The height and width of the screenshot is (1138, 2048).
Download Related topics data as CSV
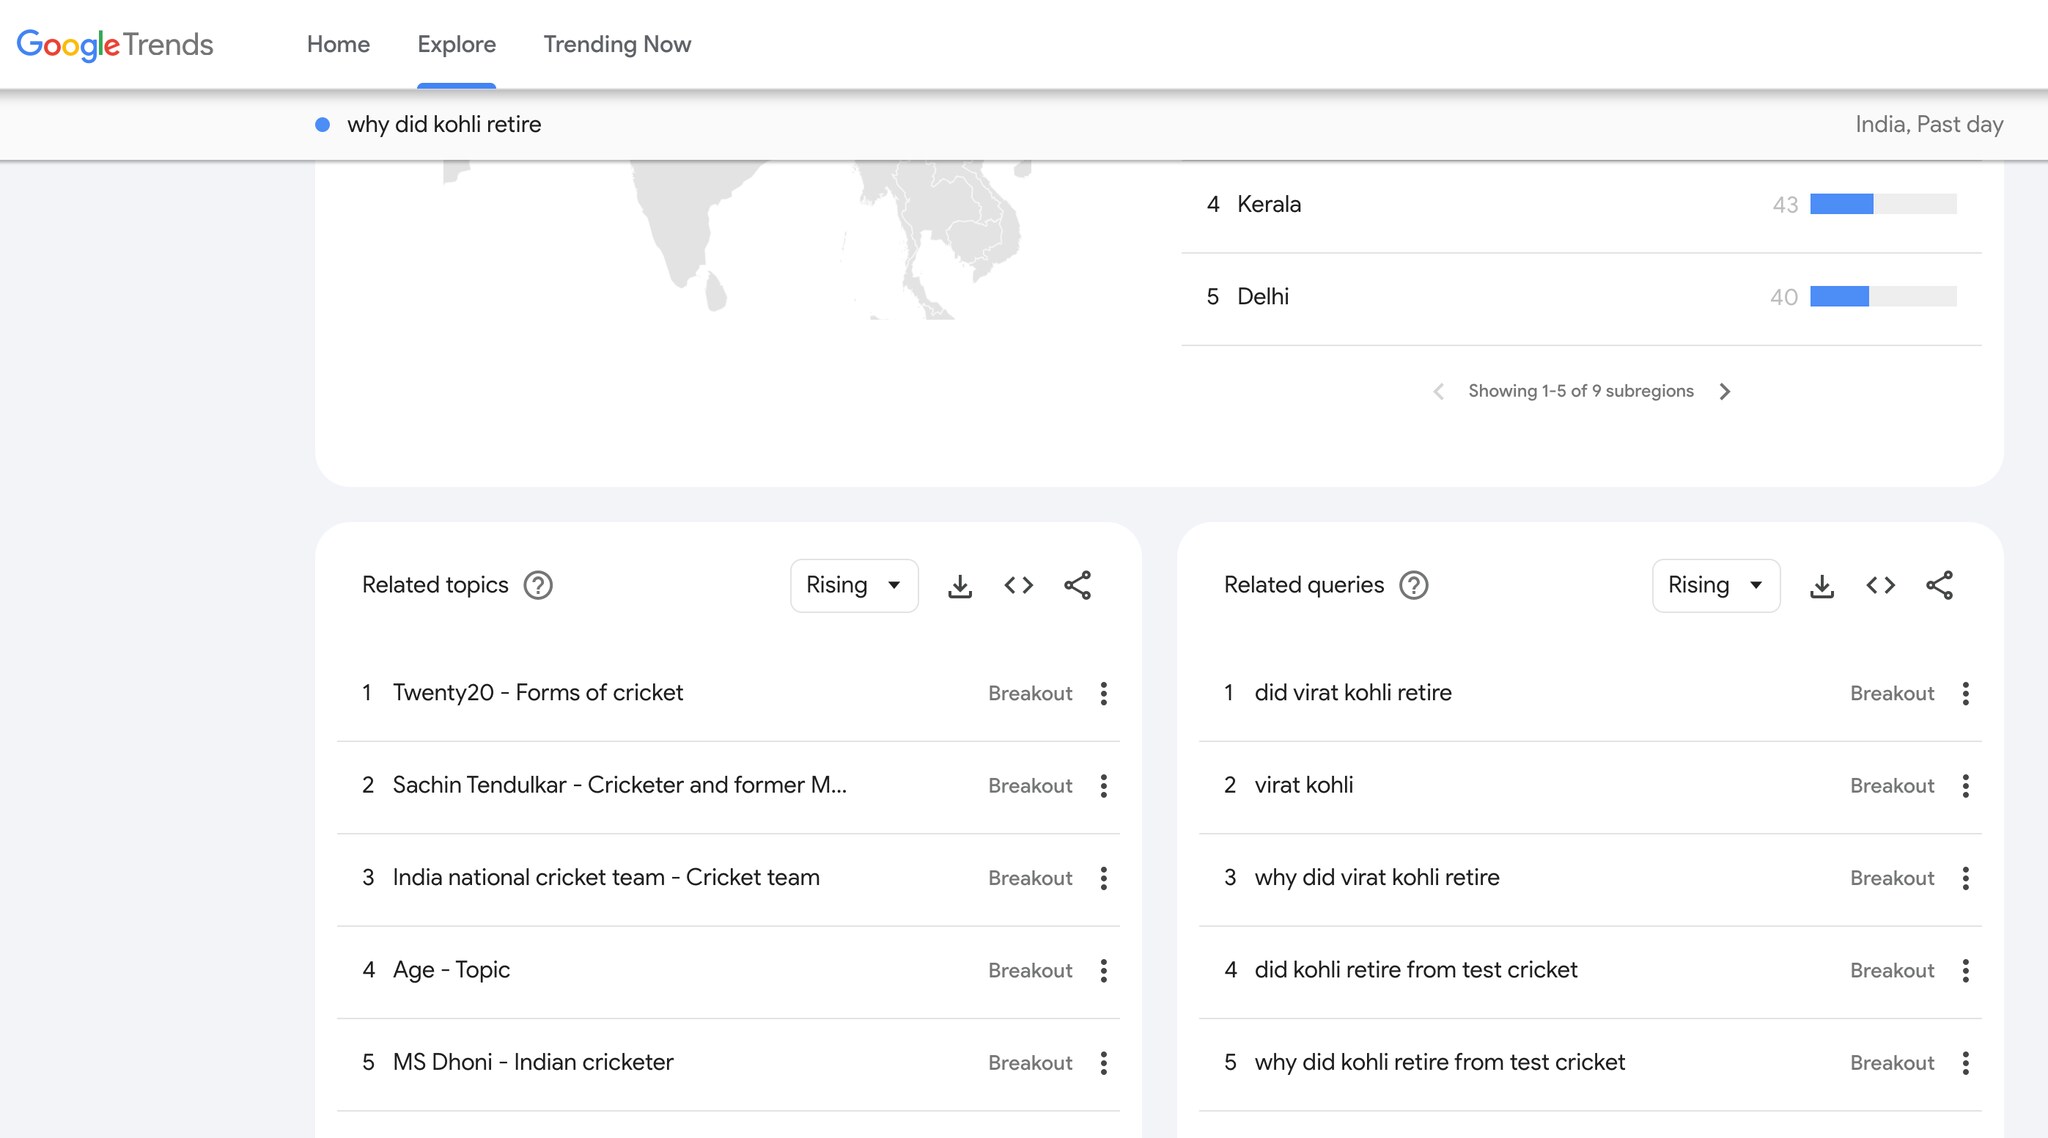(x=960, y=585)
